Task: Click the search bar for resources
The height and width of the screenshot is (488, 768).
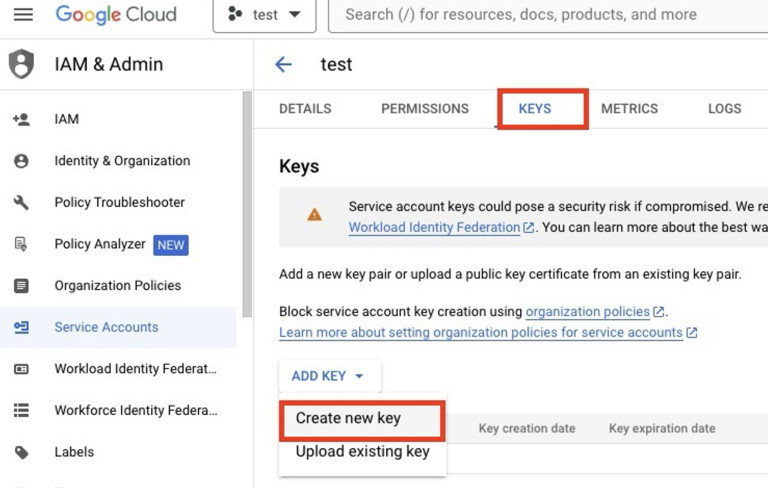Action: 540,15
